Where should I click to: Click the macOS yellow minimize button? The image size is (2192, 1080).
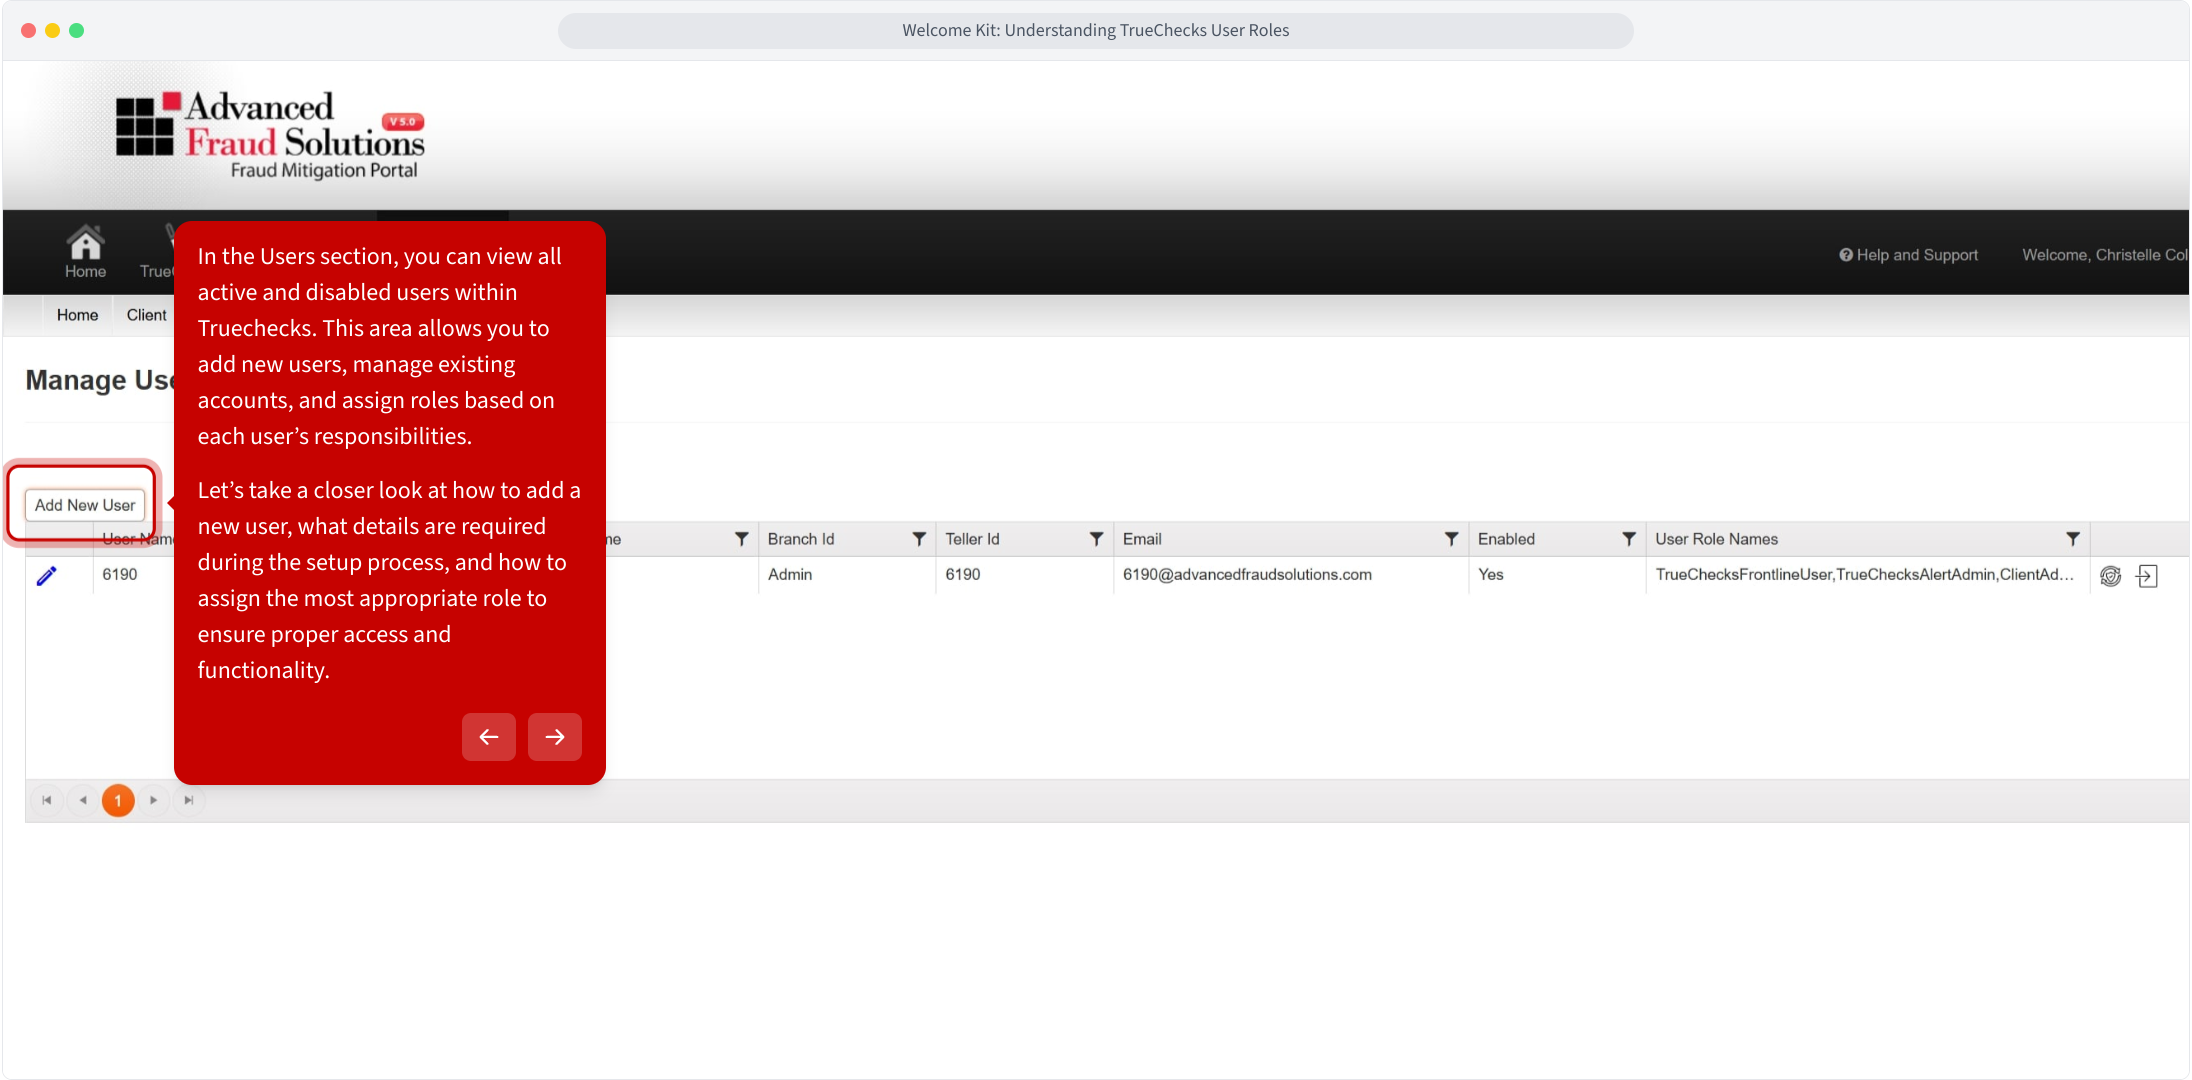[52, 30]
